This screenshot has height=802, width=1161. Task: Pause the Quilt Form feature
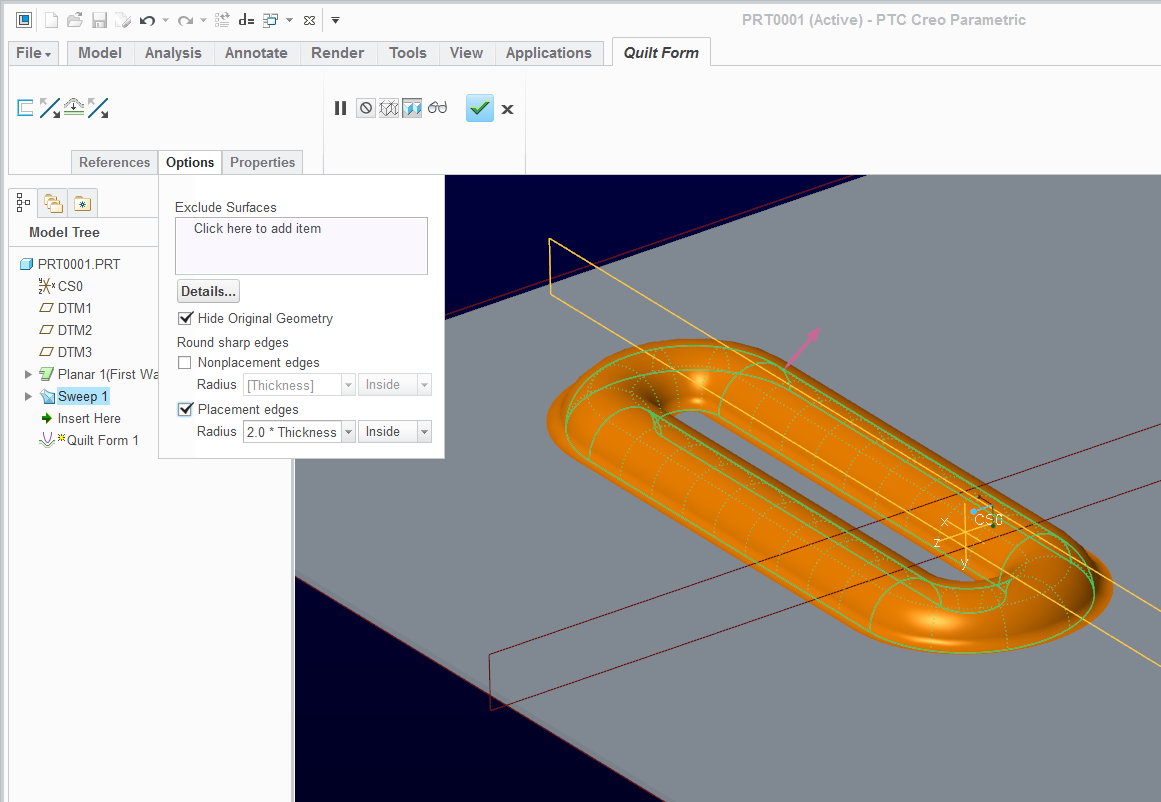[341, 108]
